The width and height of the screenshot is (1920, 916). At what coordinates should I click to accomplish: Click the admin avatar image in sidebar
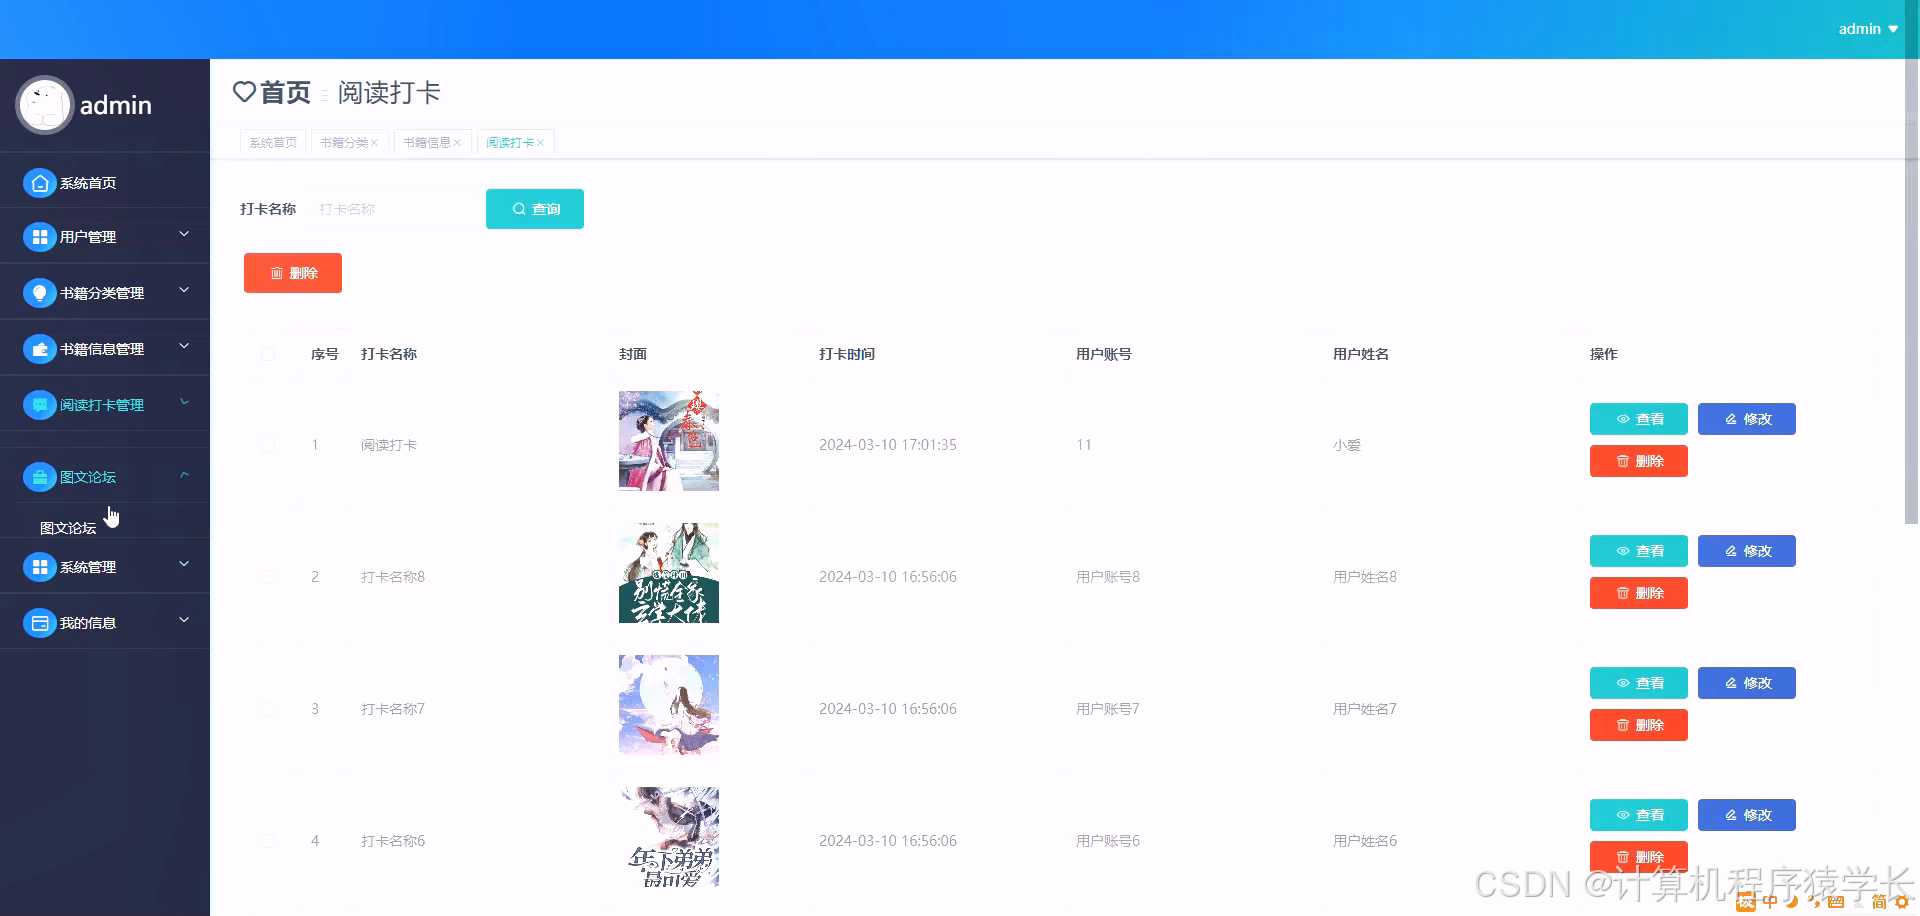tap(44, 105)
